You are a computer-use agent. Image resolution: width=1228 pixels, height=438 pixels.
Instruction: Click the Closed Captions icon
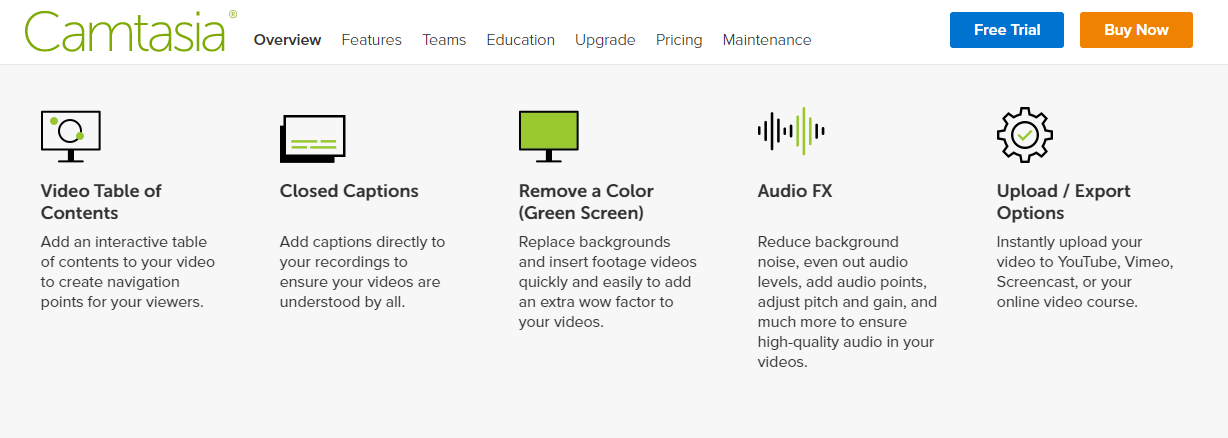312,138
